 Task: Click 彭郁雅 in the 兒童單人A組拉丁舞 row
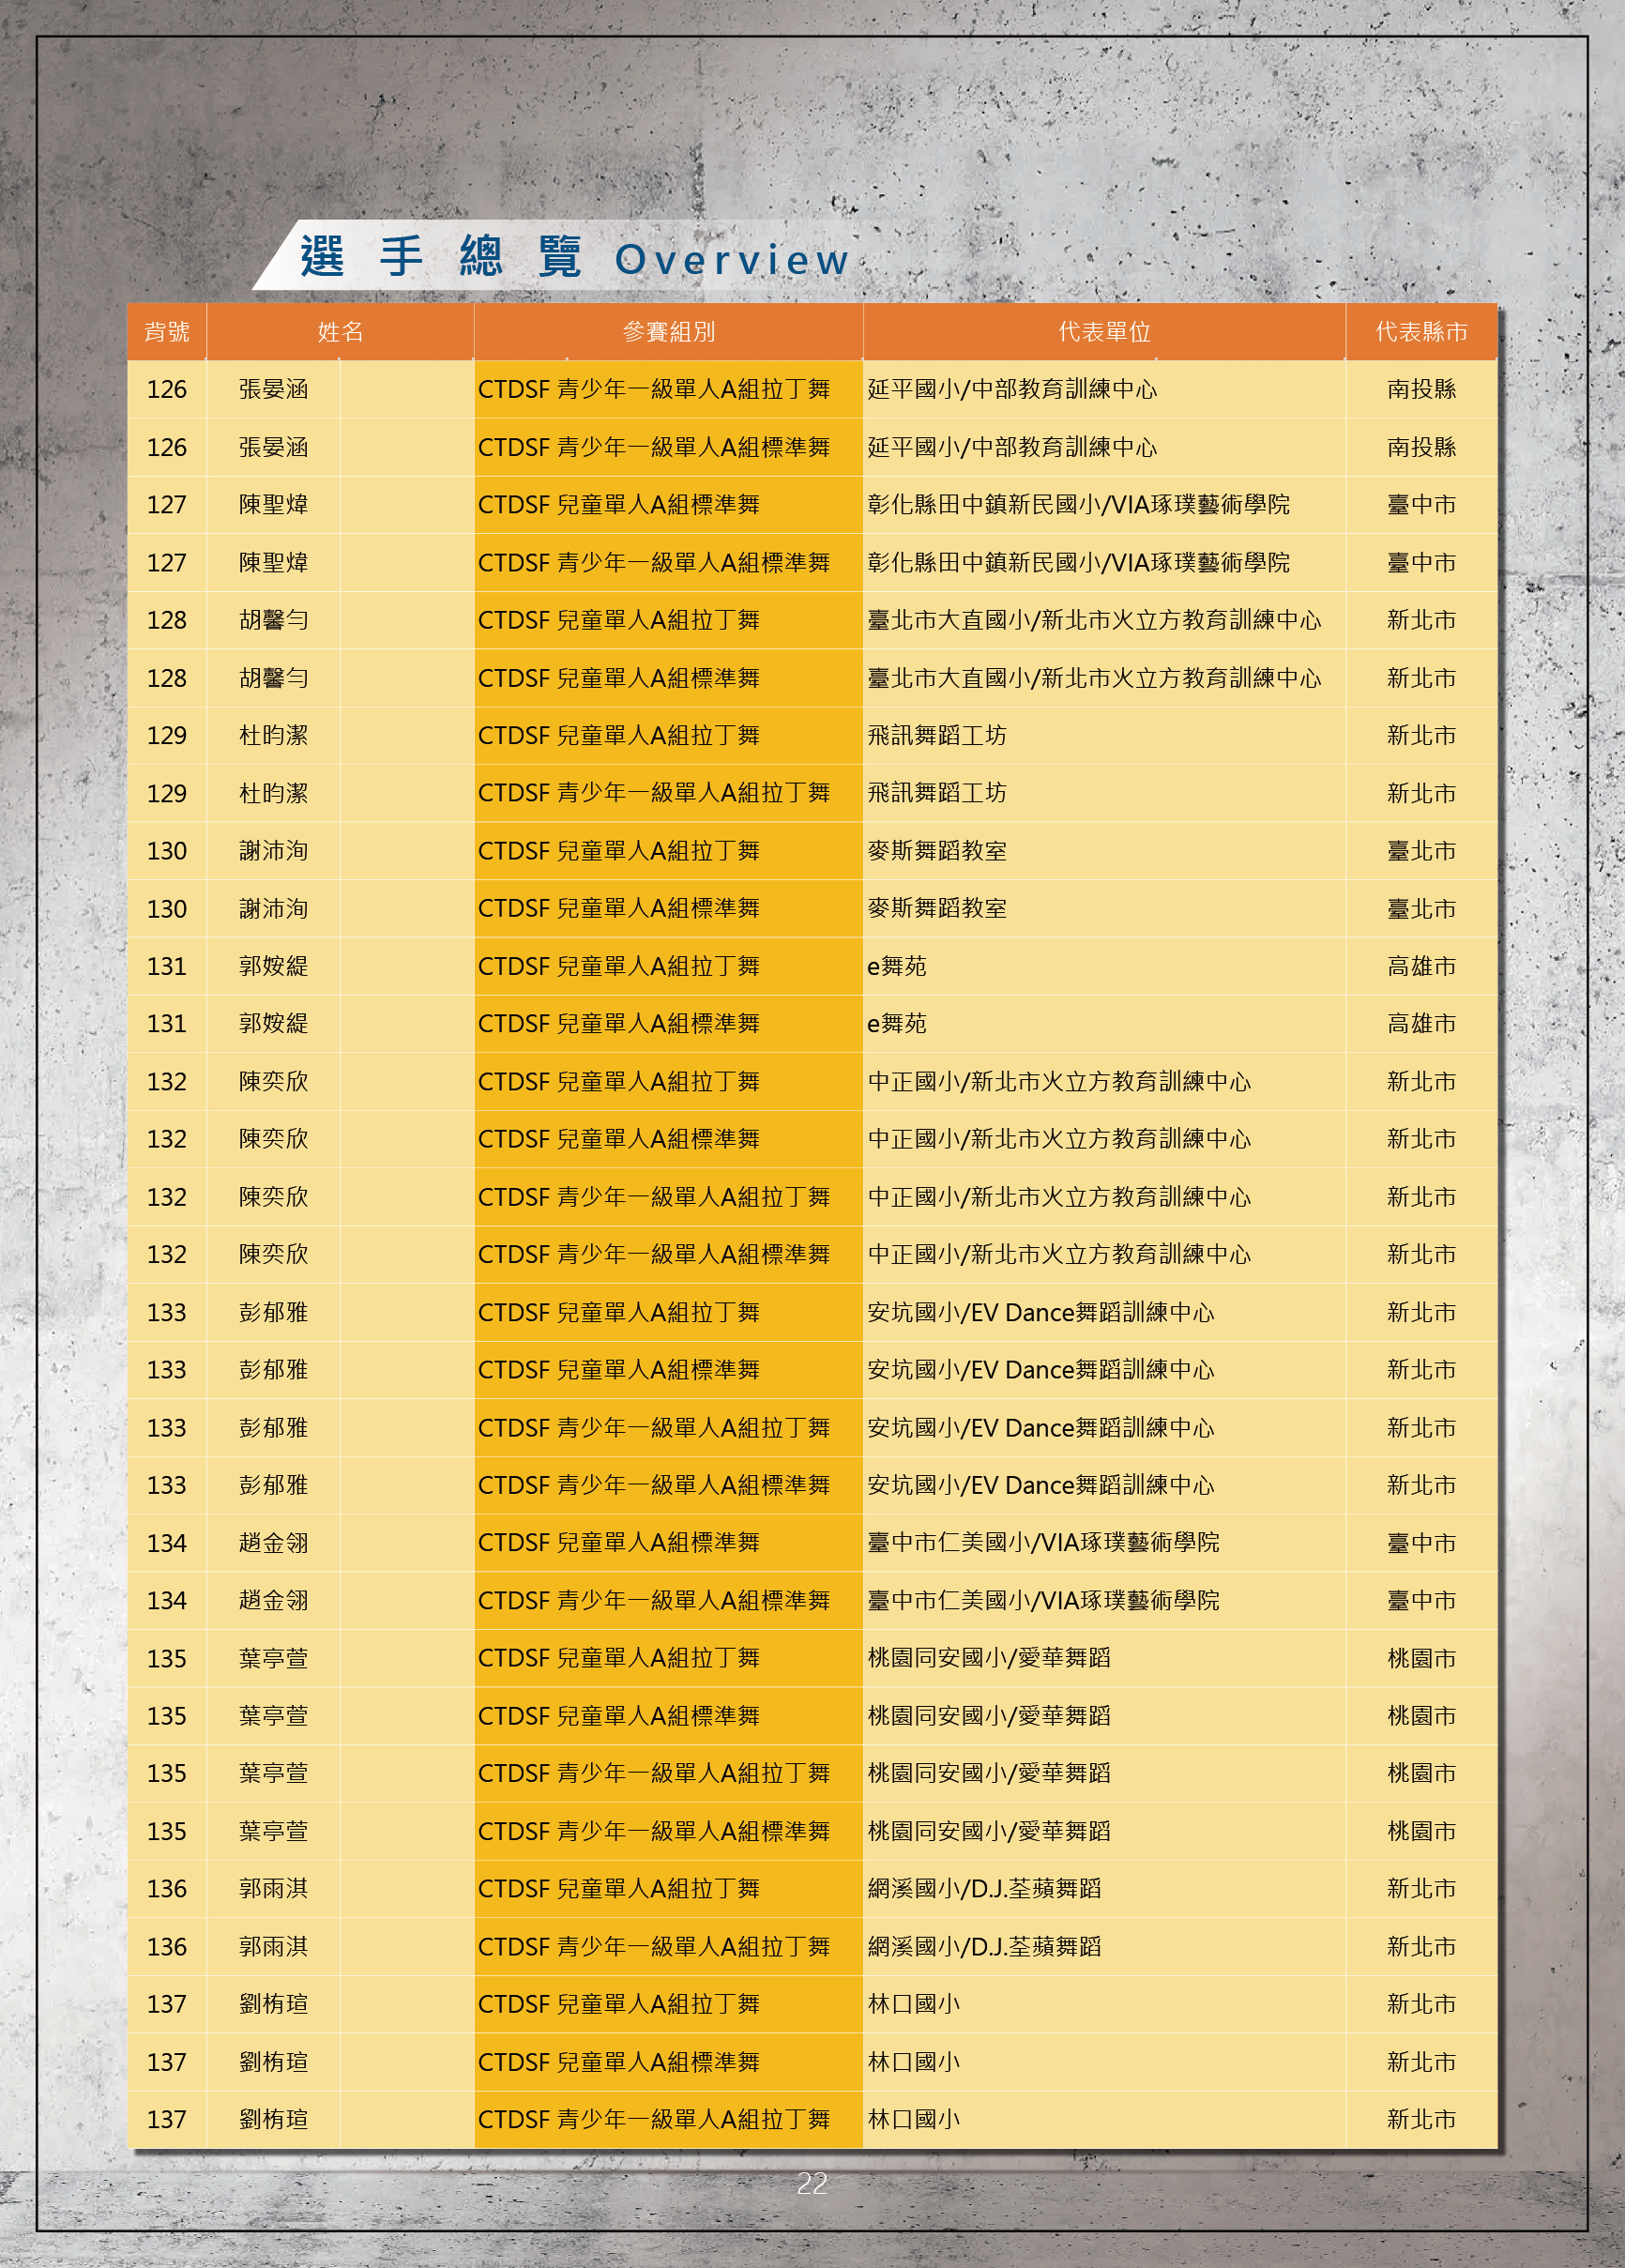[x=273, y=1312]
